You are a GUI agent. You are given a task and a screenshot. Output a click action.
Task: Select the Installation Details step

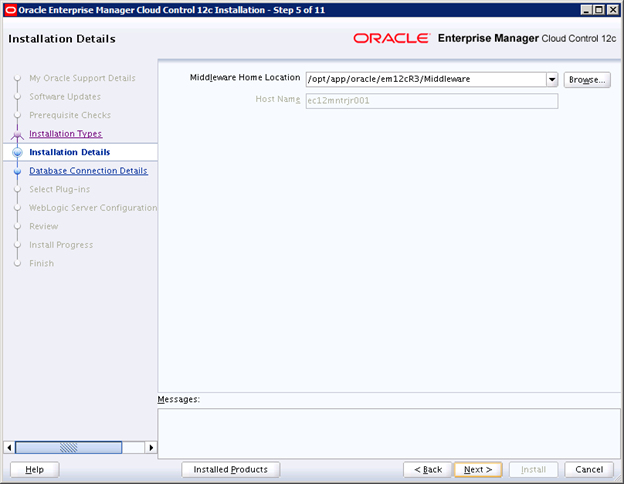coord(69,152)
